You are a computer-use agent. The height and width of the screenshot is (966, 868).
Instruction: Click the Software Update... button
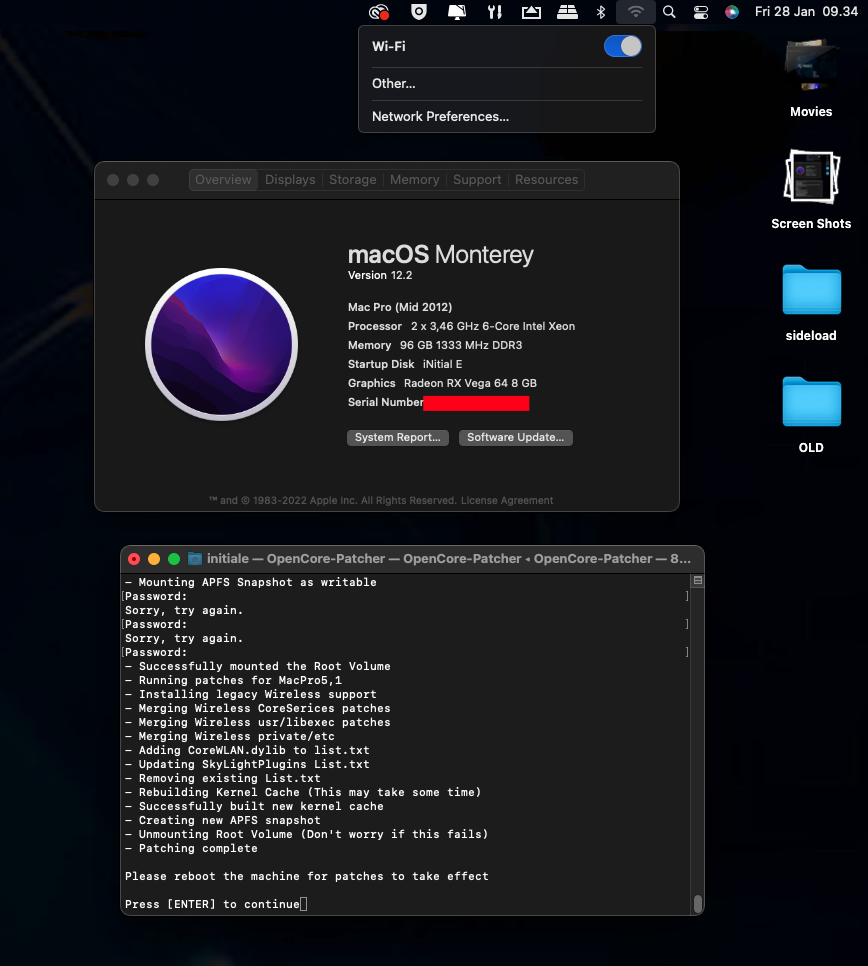[516, 437]
